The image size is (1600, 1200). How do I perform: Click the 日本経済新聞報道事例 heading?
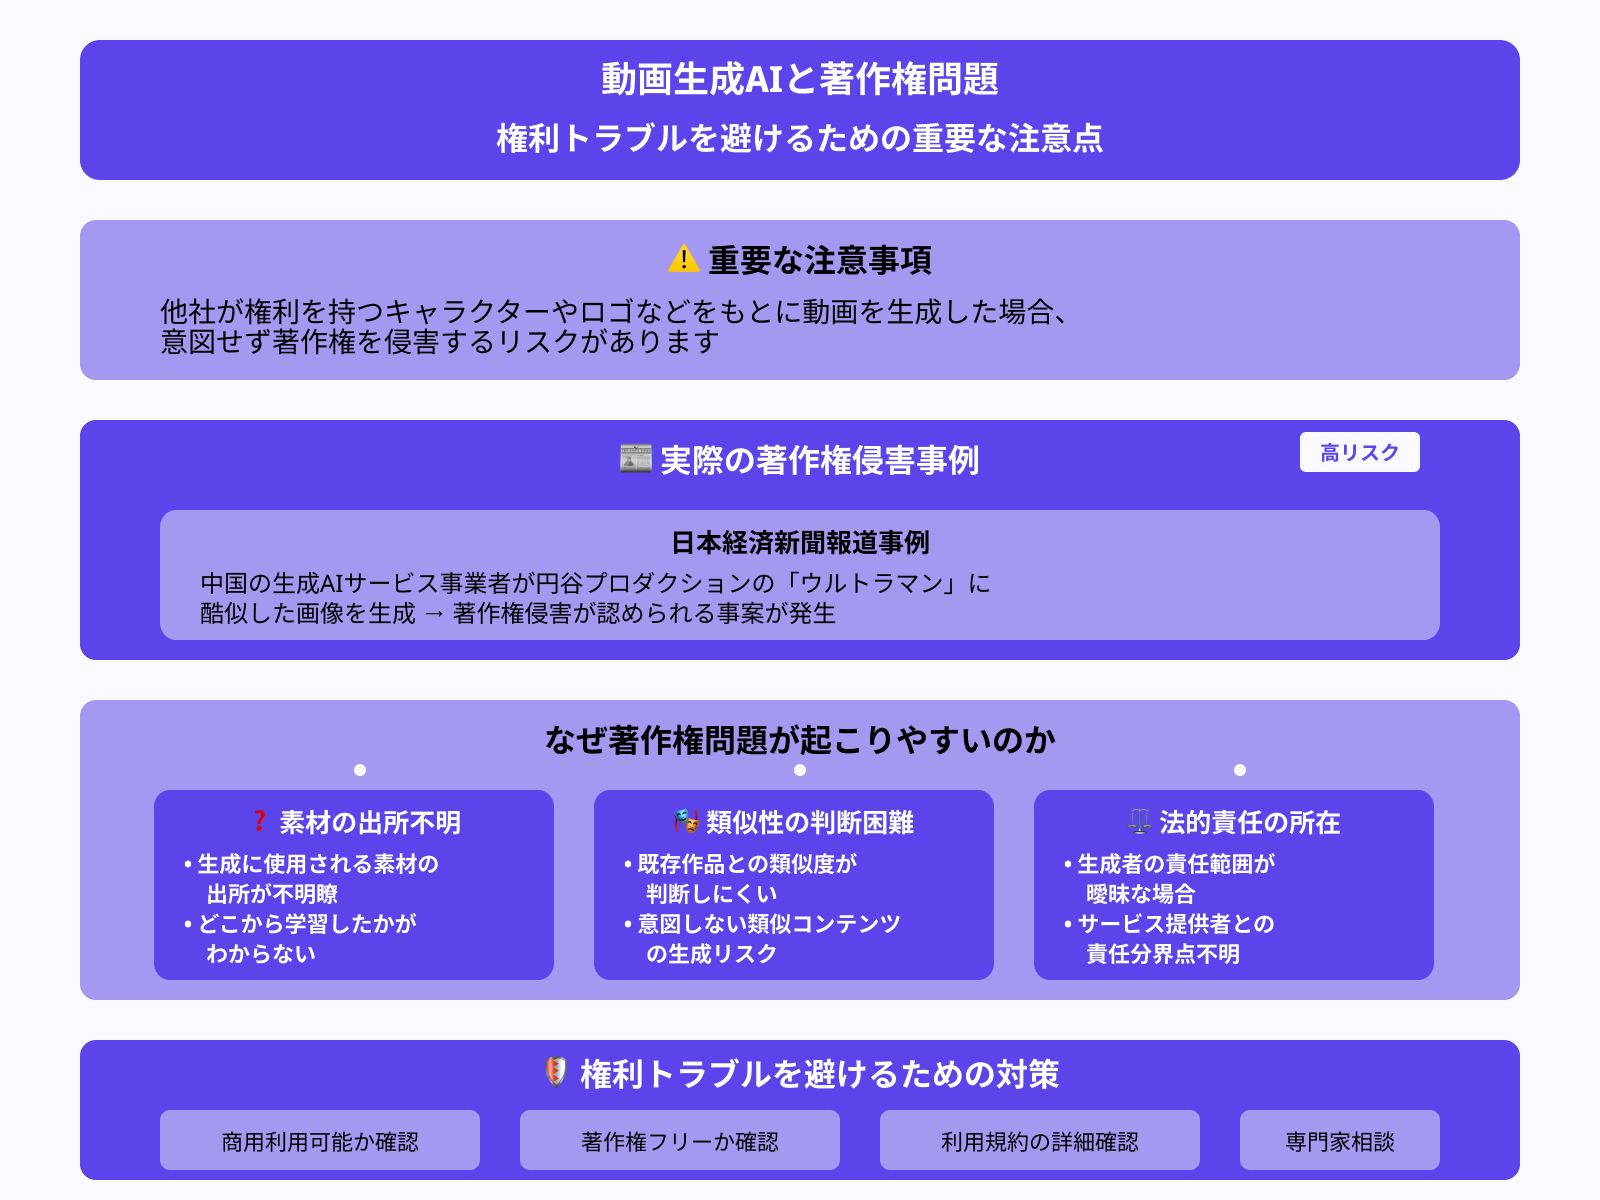coord(800,543)
